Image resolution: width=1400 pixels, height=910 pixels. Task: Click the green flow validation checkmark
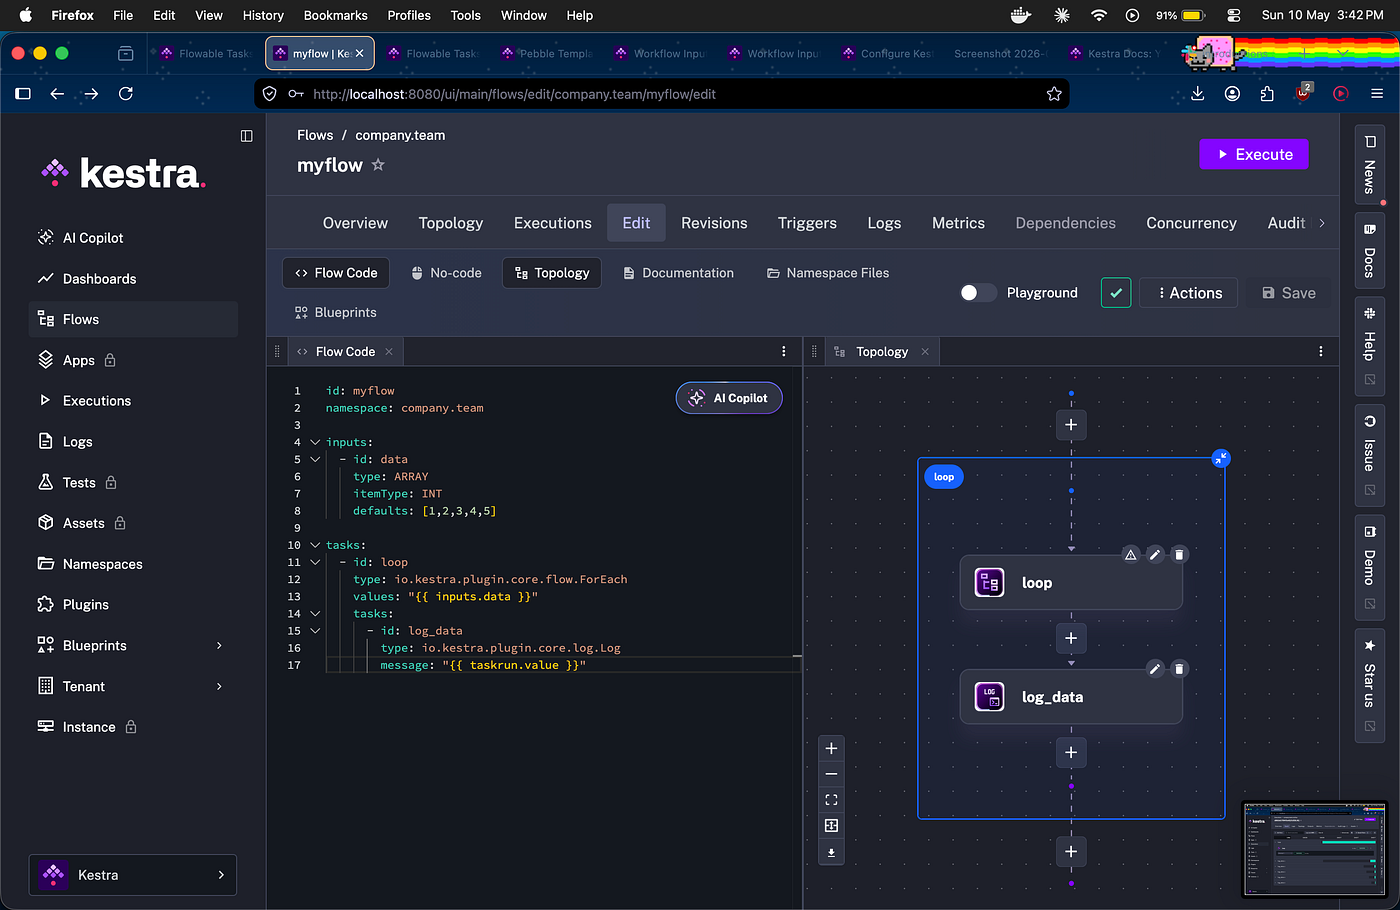pos(1116,293)
